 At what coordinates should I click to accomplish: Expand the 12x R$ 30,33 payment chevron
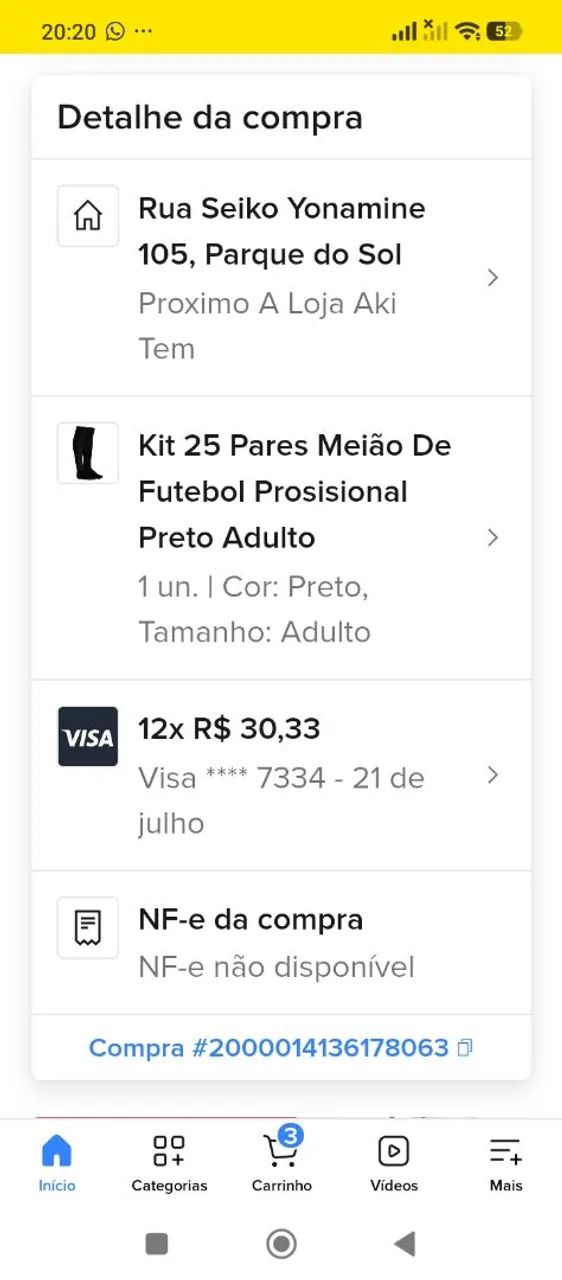[492, 775]
